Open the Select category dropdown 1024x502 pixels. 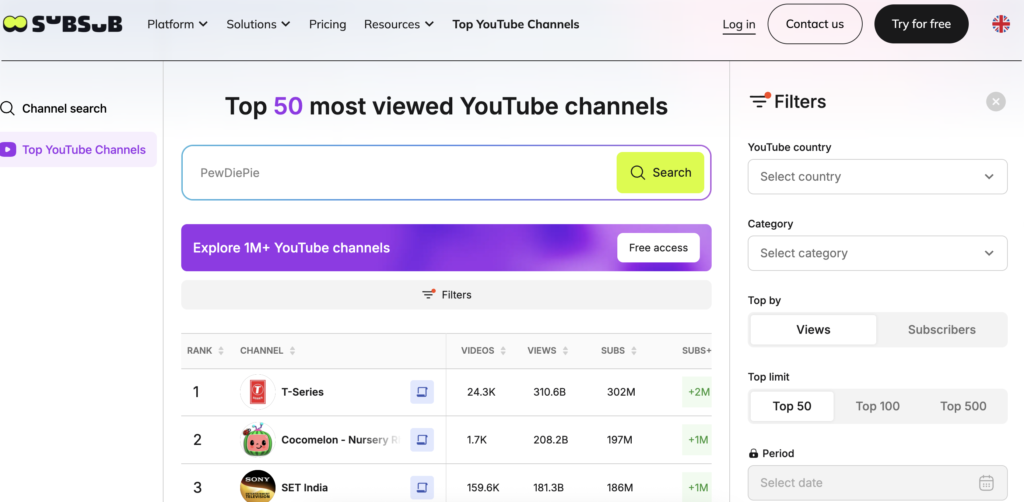point(877,253)
